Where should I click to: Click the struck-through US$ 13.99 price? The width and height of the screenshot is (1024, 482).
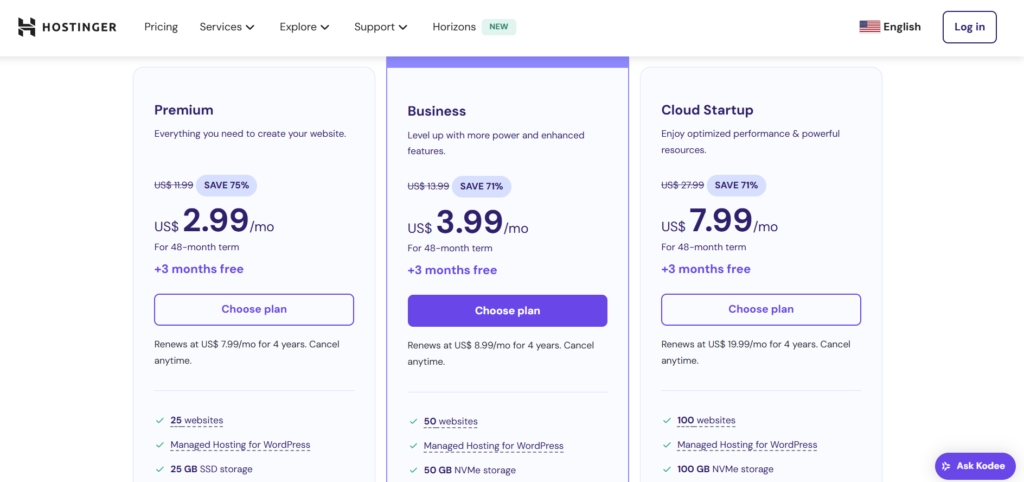click(x=428, y=186)
